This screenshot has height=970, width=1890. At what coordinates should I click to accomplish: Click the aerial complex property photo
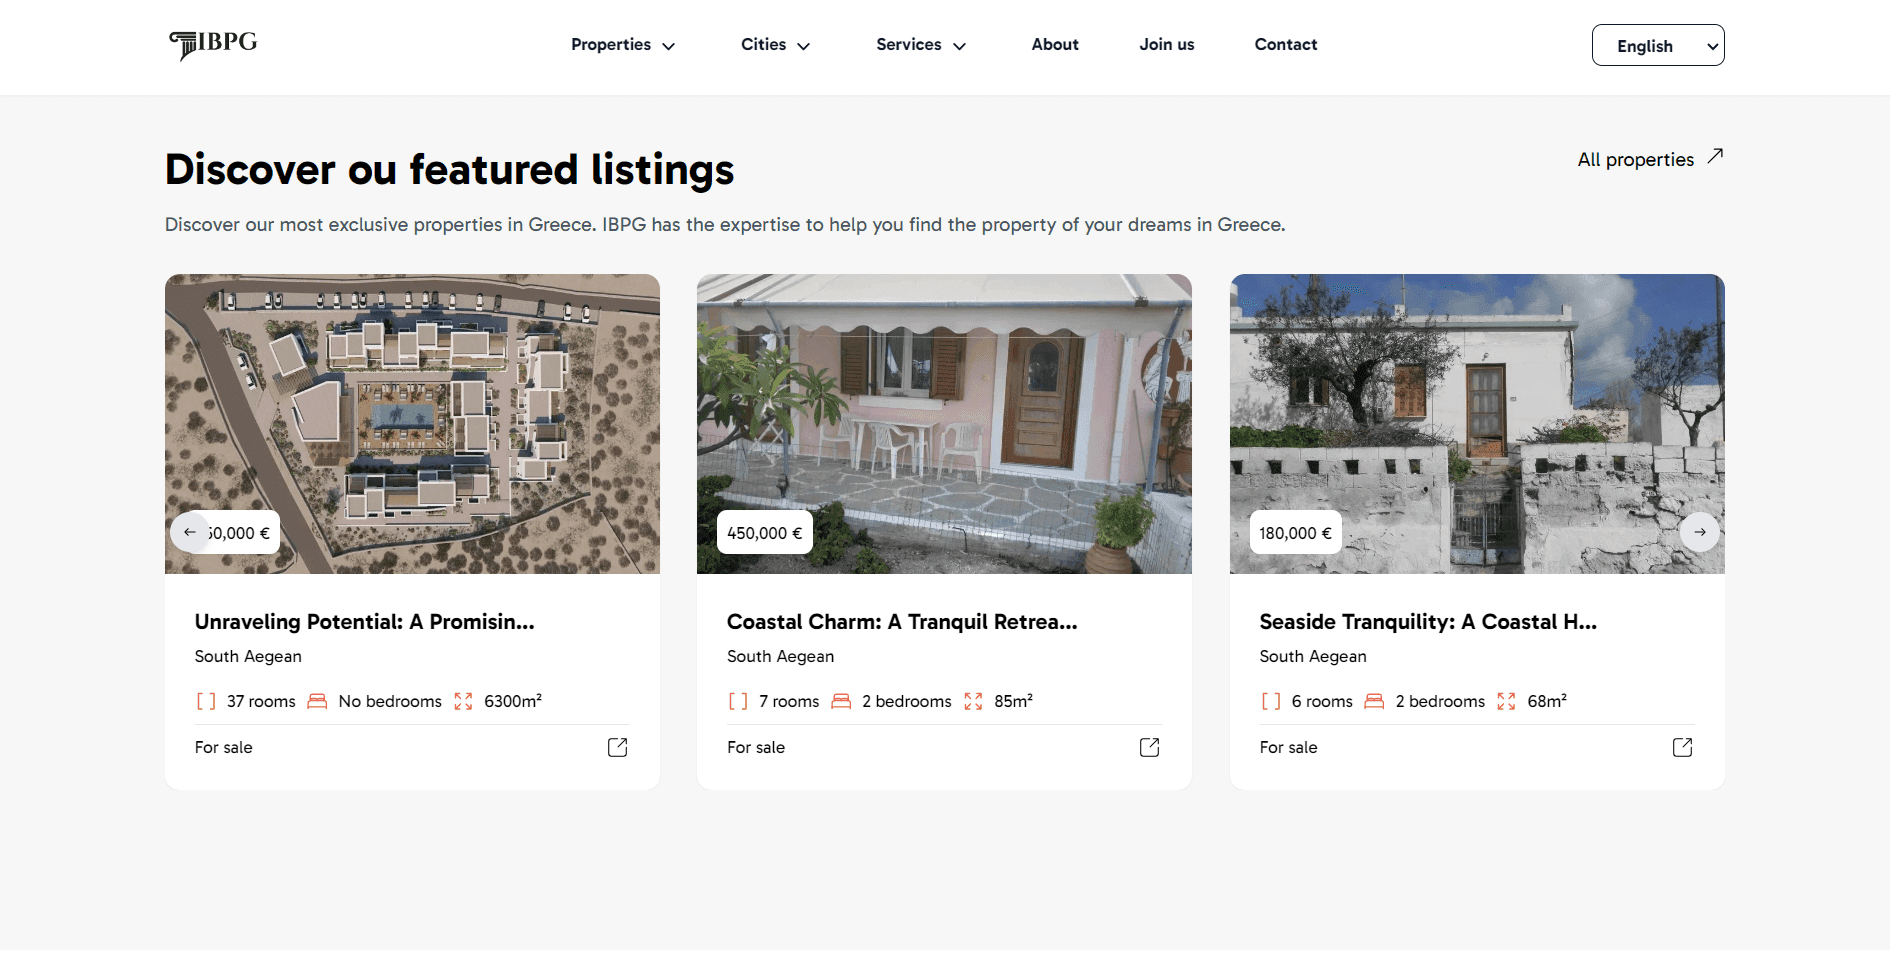412,400
